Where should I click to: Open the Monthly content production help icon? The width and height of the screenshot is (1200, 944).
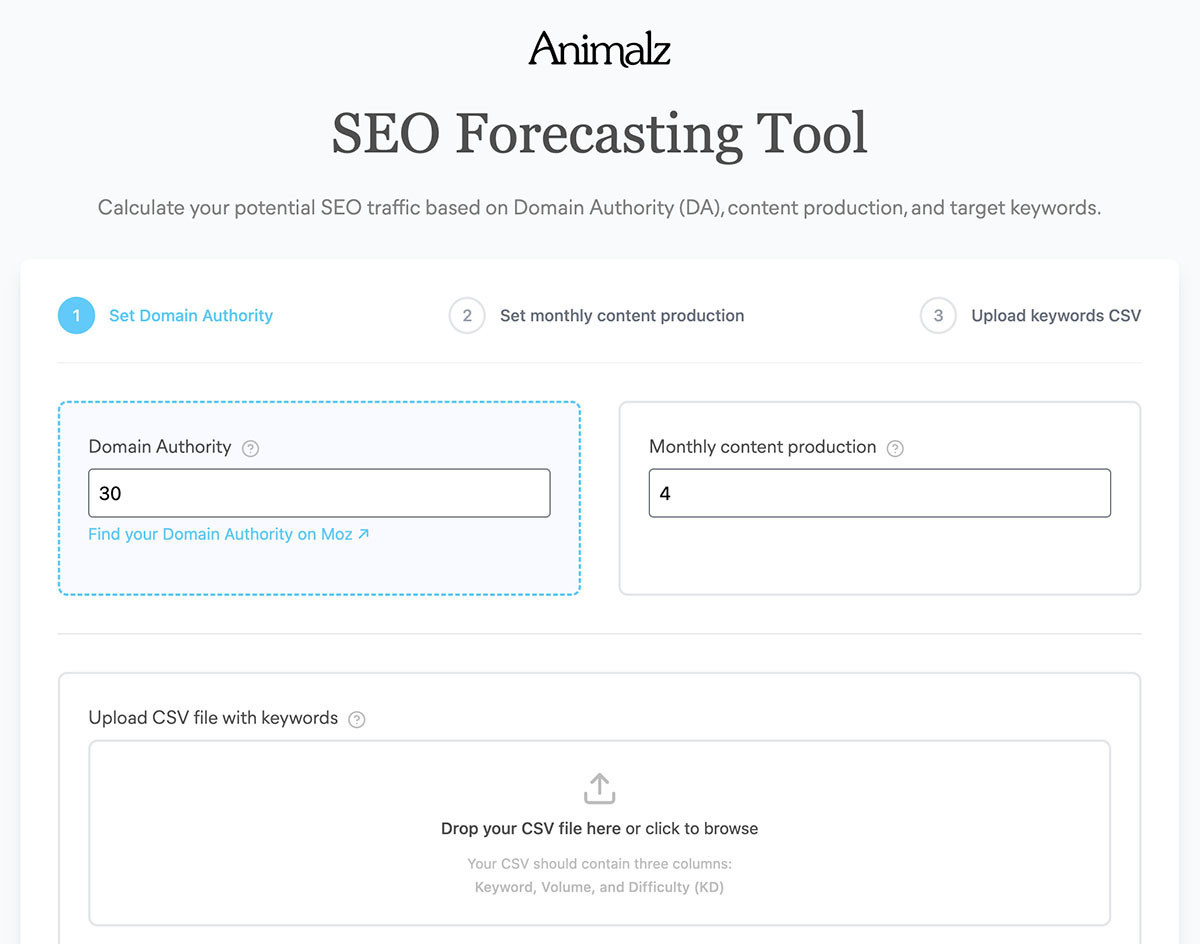point(895,449)
